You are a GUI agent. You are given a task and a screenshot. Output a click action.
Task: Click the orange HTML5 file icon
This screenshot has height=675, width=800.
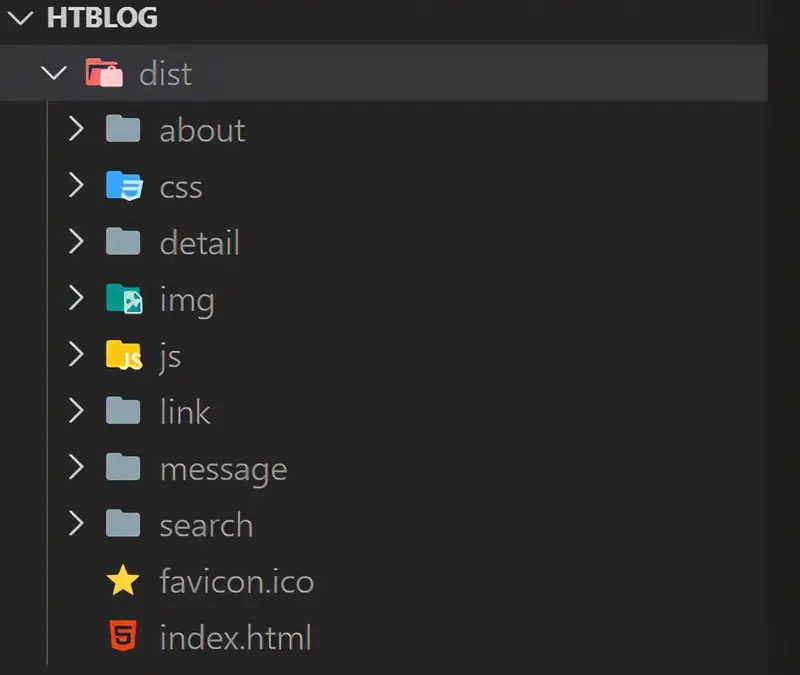pyautogui.click(x=123, y=637)
